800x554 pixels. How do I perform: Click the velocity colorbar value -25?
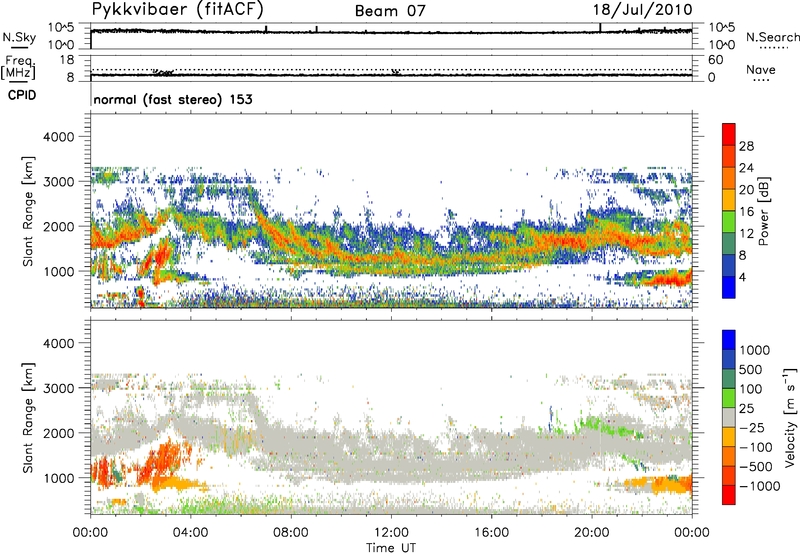click(752, 427)
